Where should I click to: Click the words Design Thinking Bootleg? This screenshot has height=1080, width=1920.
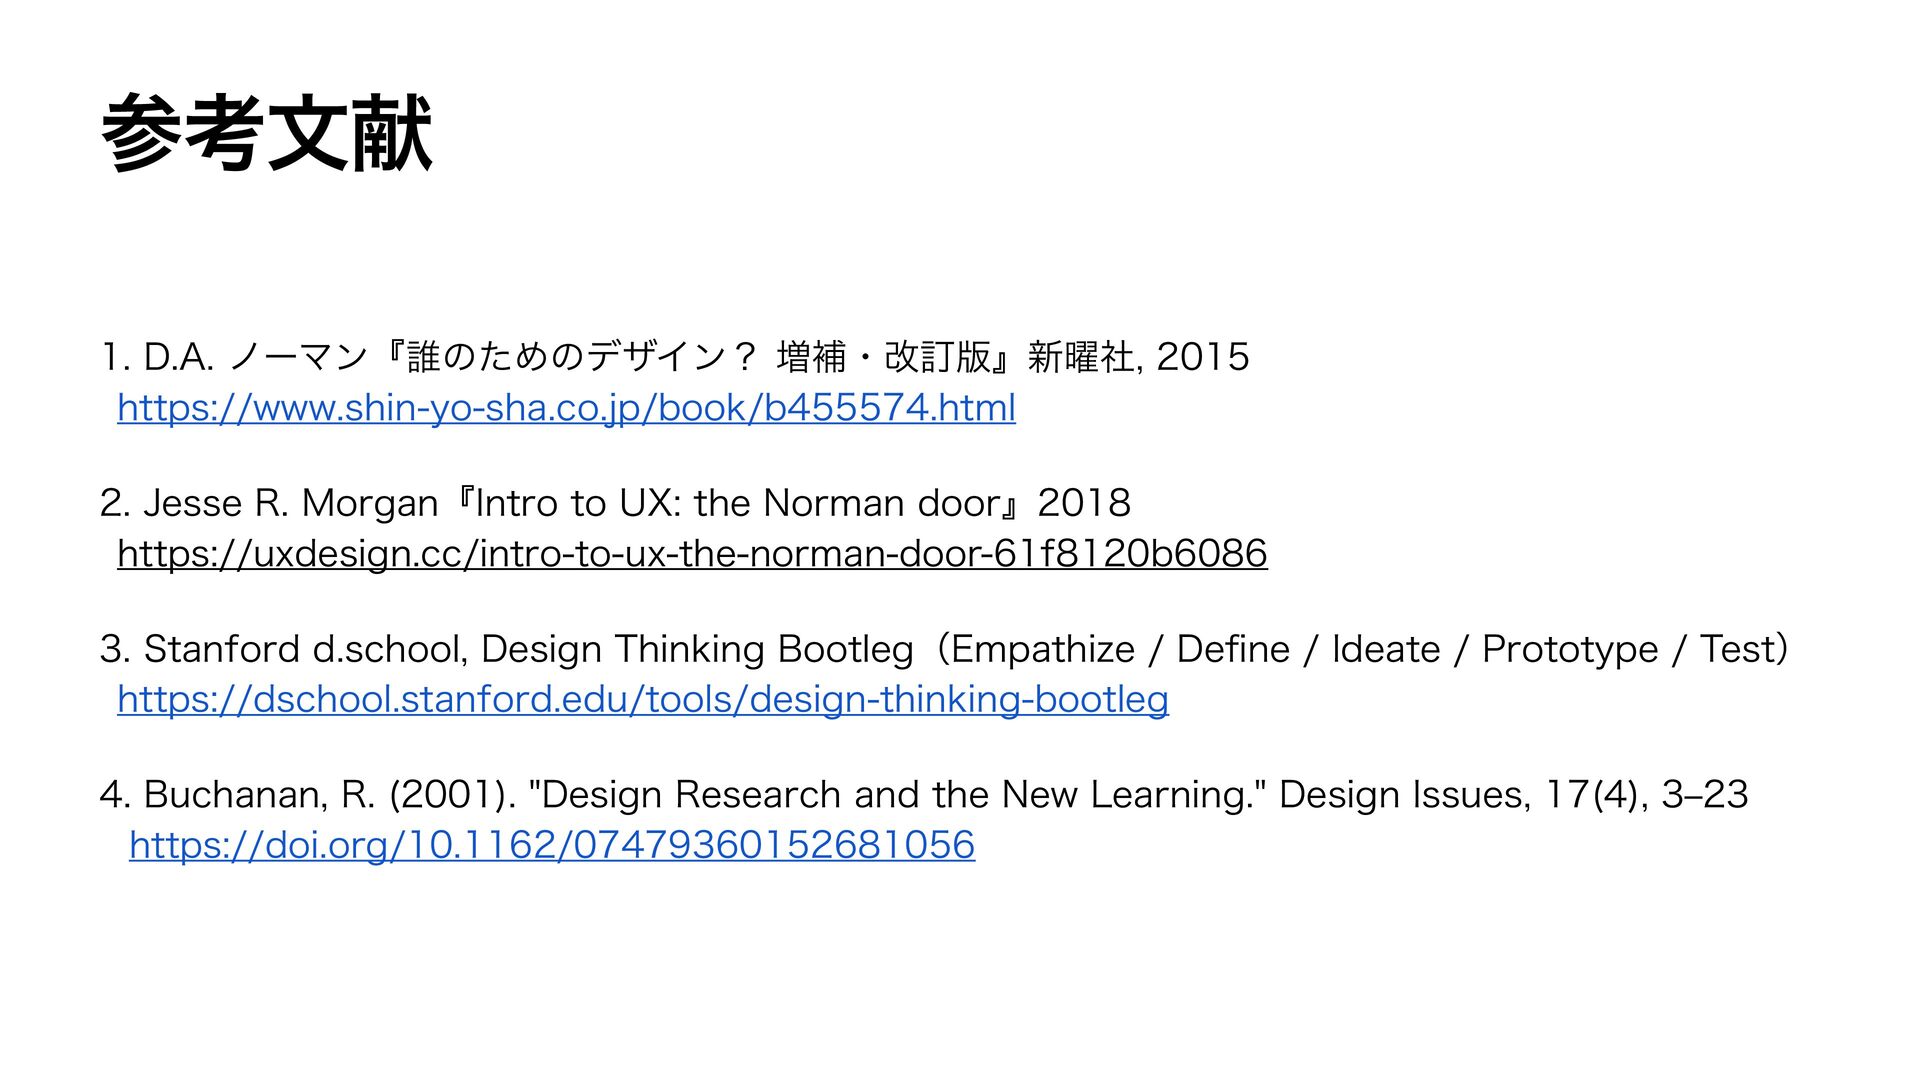tap(697, 649)
